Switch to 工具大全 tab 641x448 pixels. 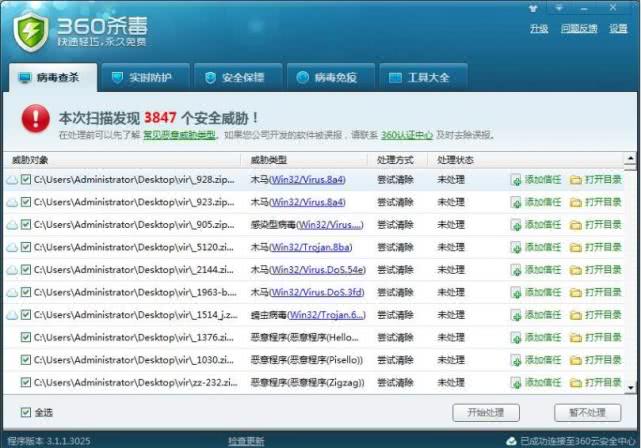tap(423, 77)
